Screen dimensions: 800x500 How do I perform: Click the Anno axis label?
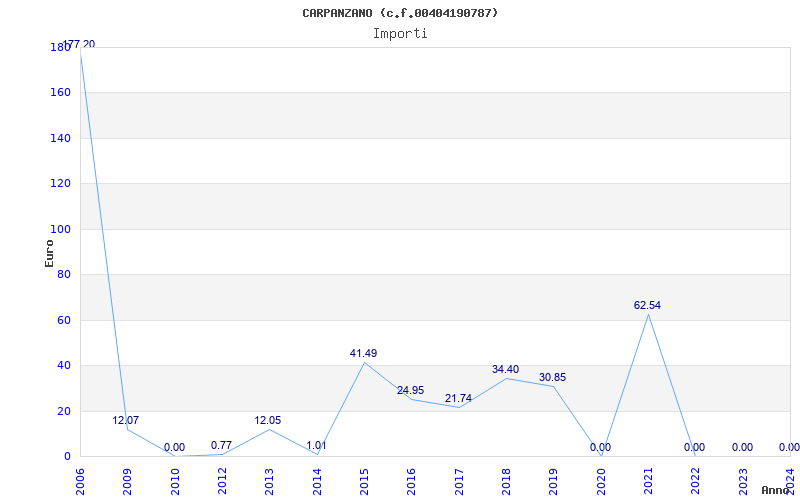click(776, 490)
